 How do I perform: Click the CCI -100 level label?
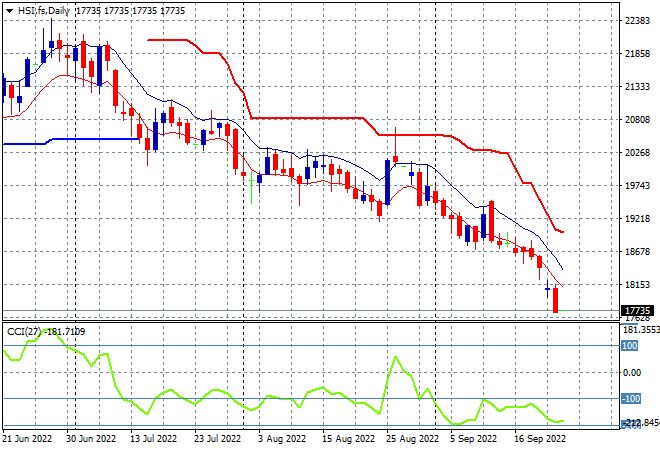(x=631, y=398)
